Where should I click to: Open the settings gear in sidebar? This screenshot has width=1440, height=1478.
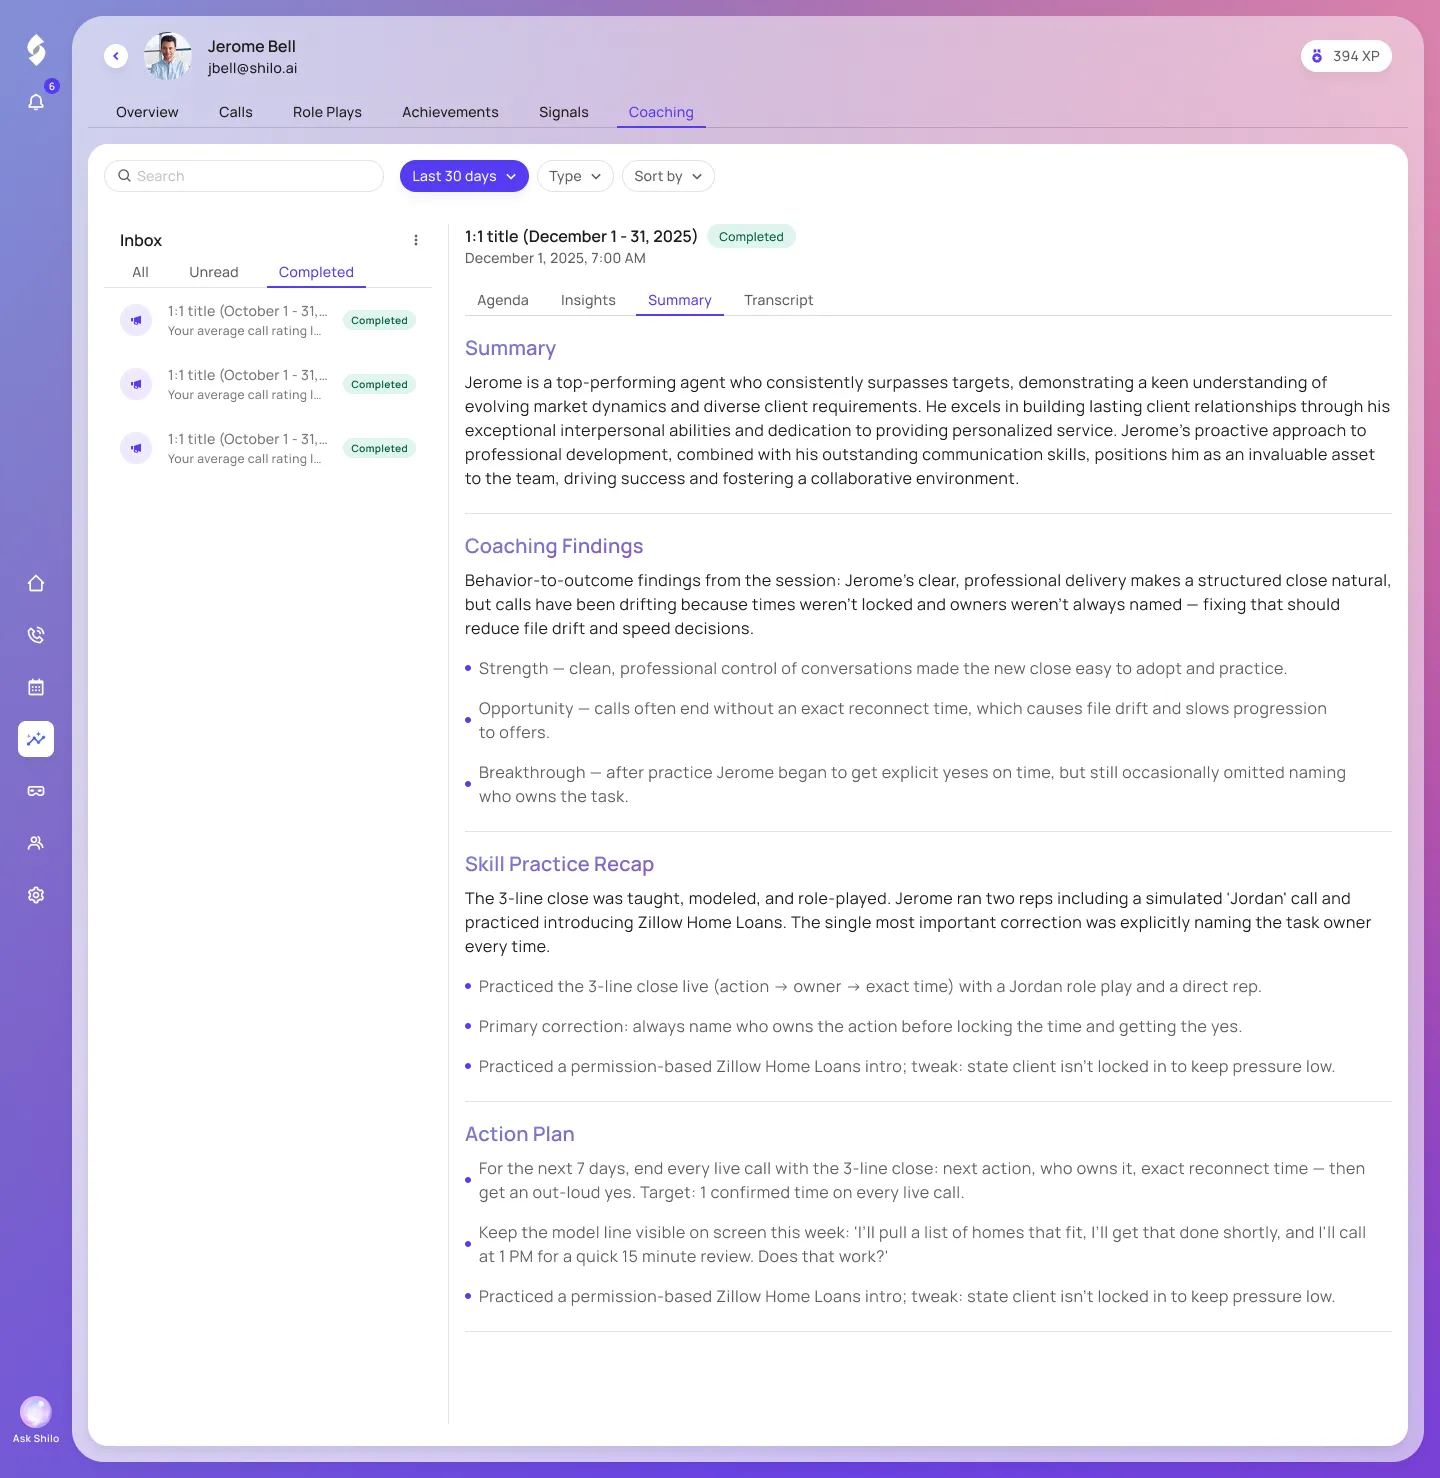(x=36, y=895)
